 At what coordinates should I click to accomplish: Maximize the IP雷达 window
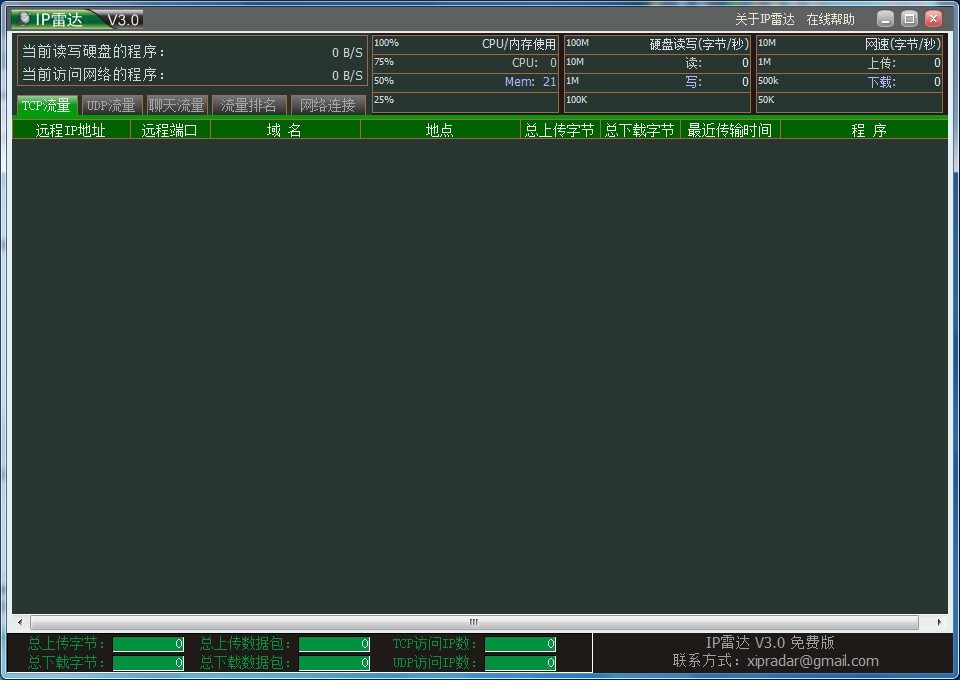909,19
